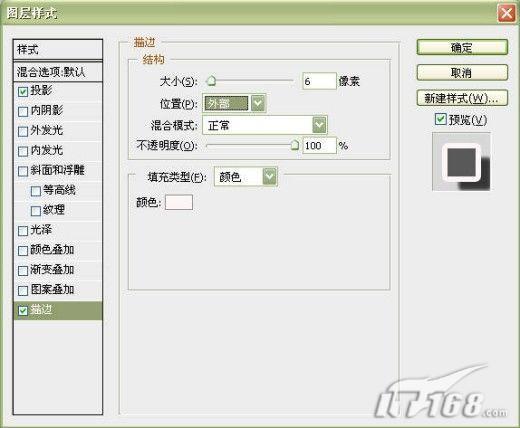Click the 大小 size slider handle
The width and height of the screenshot is (520, 428).
[x=211, y=81]
